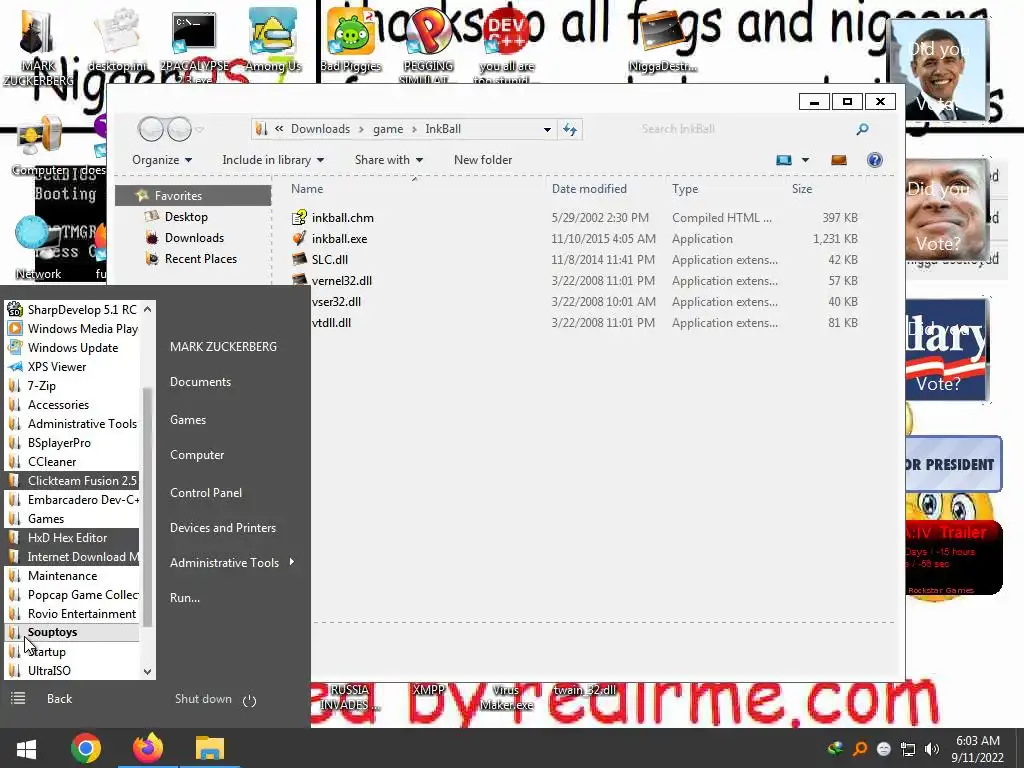The width and height of the screenshot is (1024, 768).
Task: Click the game breadcrumb in address bar
Action: (x=388, y=129)
